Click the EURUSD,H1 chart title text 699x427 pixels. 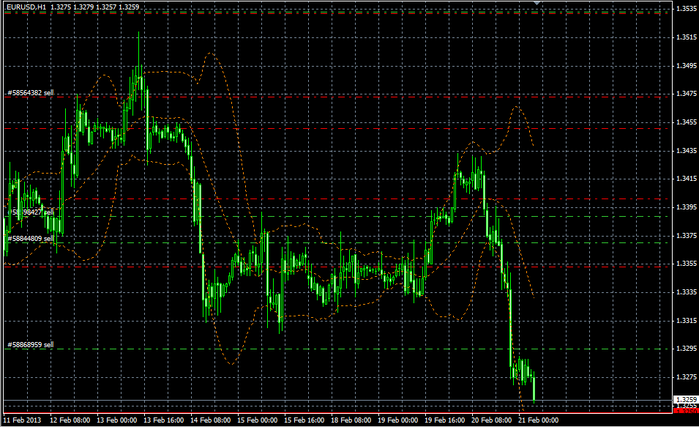(x=26, y=7)
